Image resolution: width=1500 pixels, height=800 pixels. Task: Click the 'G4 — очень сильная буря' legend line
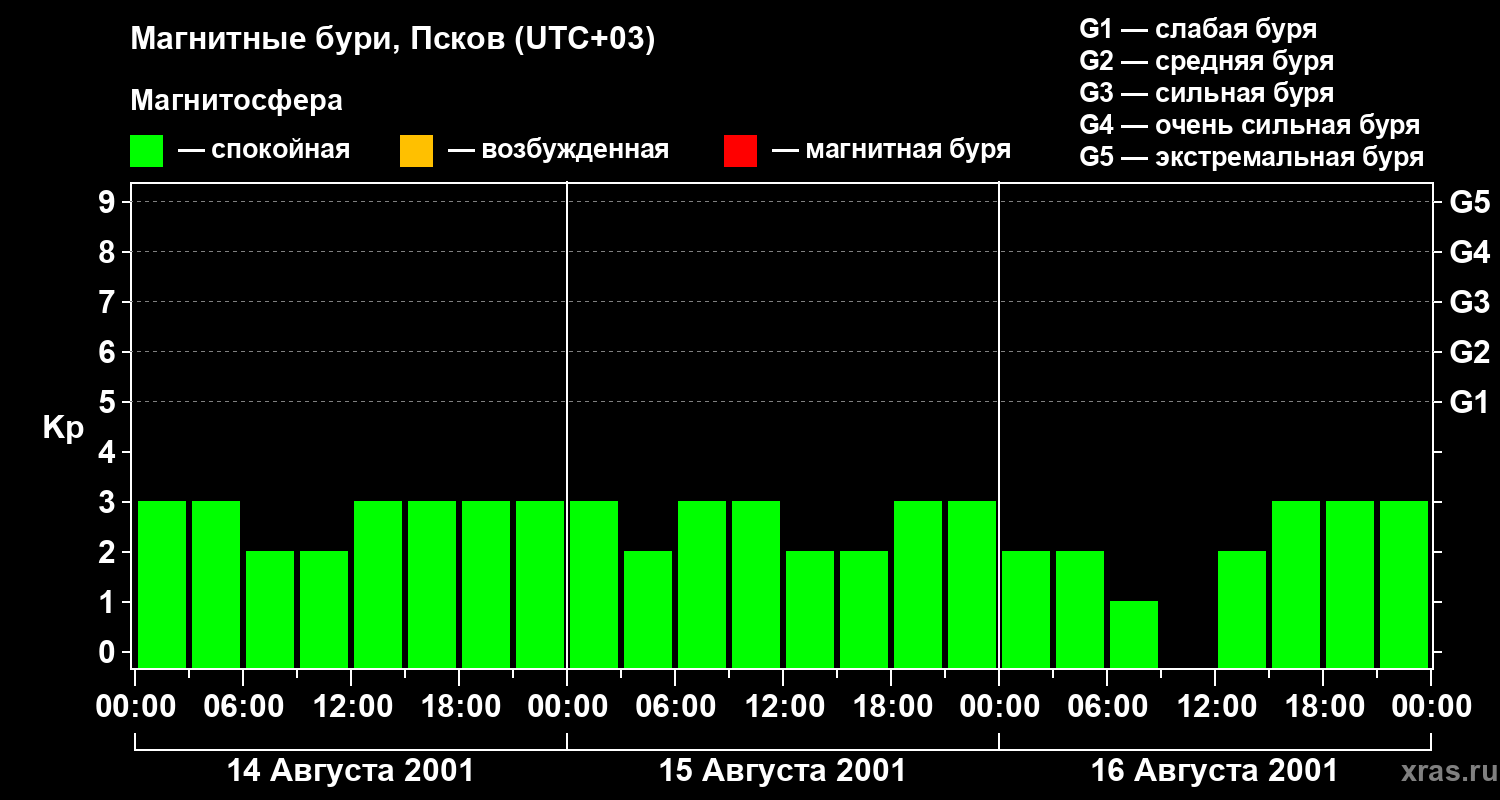pos(1250,125)
